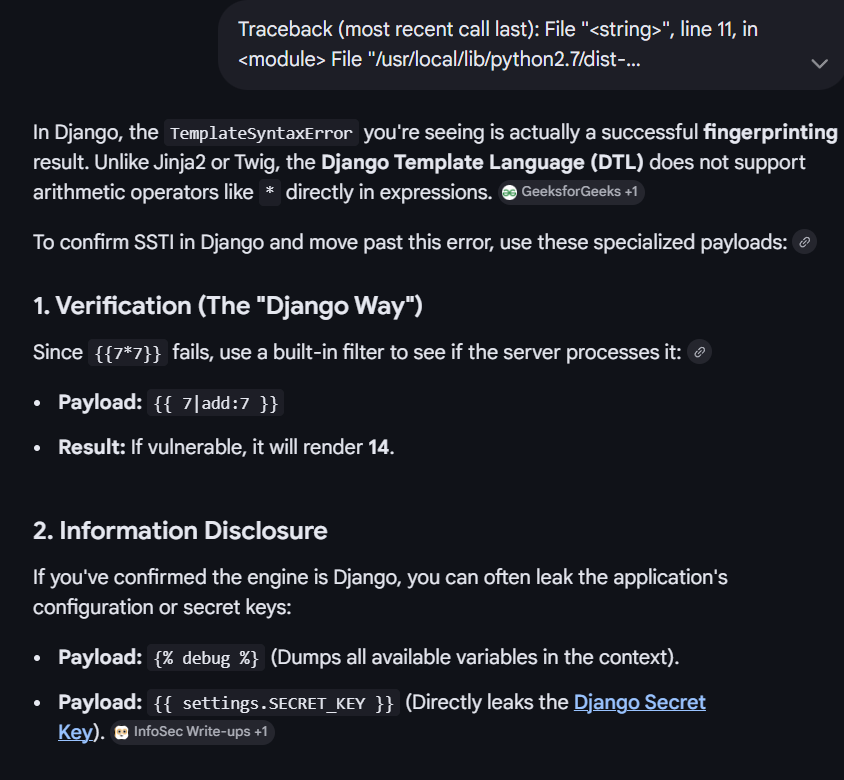Expand the collapsed traceback message chevron
The image size is (844, 780).
(x=819, y=63)
